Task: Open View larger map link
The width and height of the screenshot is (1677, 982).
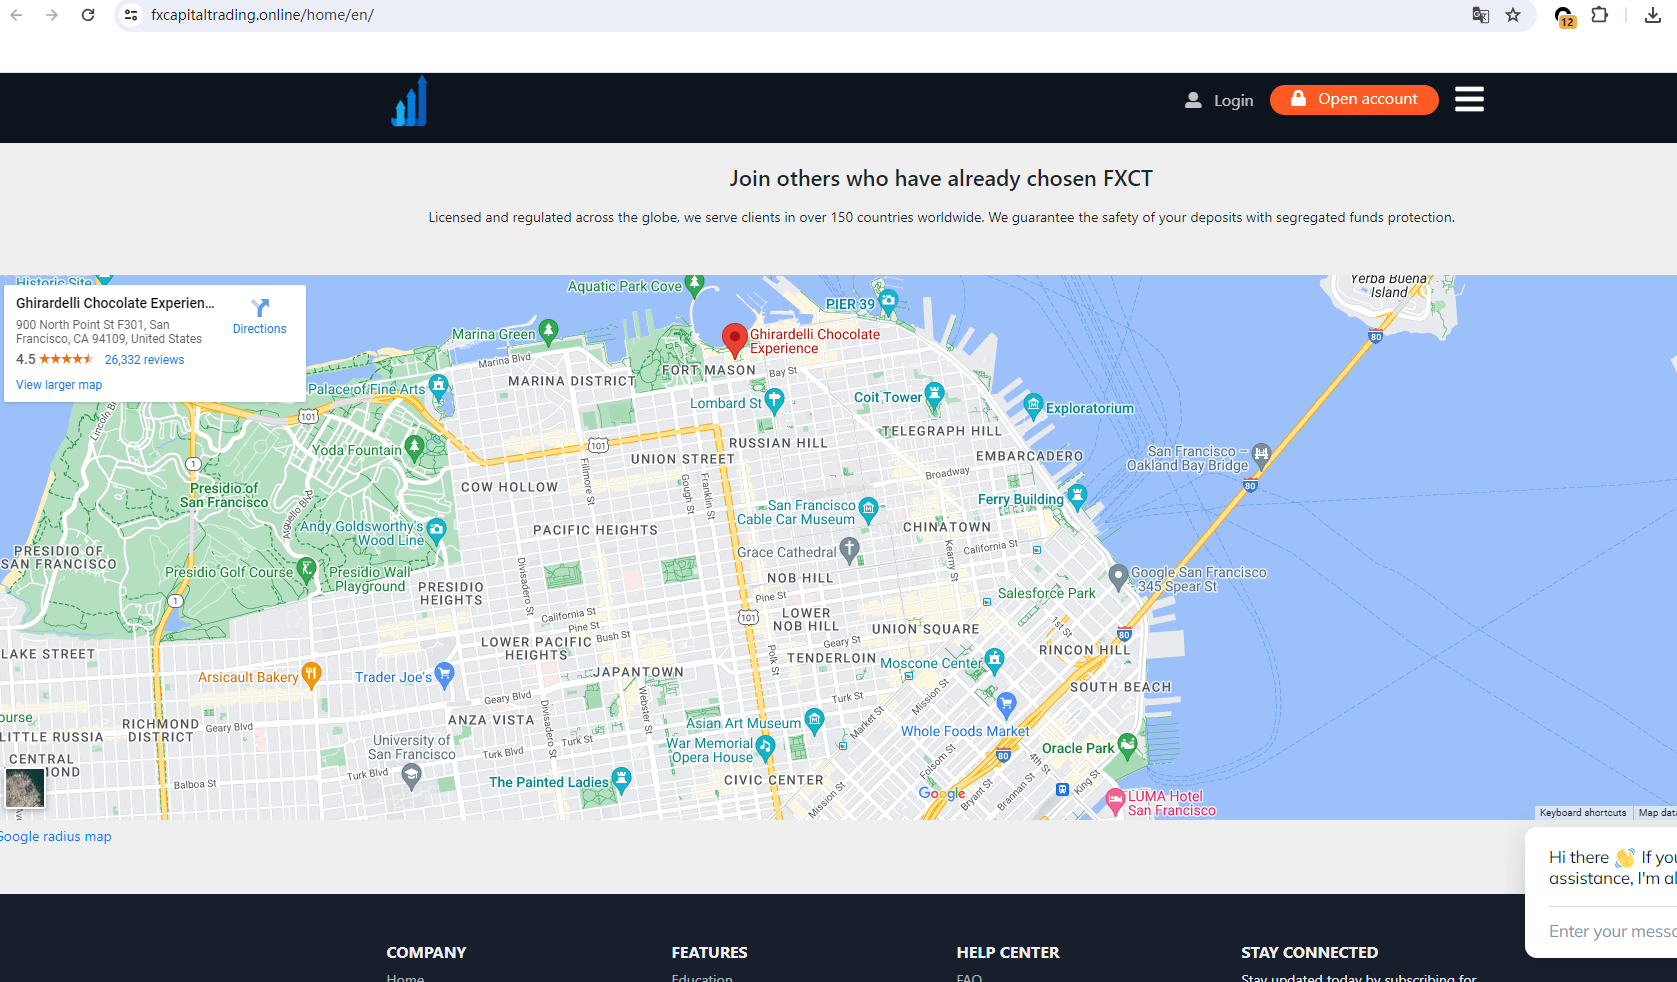Action: (x=59, y=385)
